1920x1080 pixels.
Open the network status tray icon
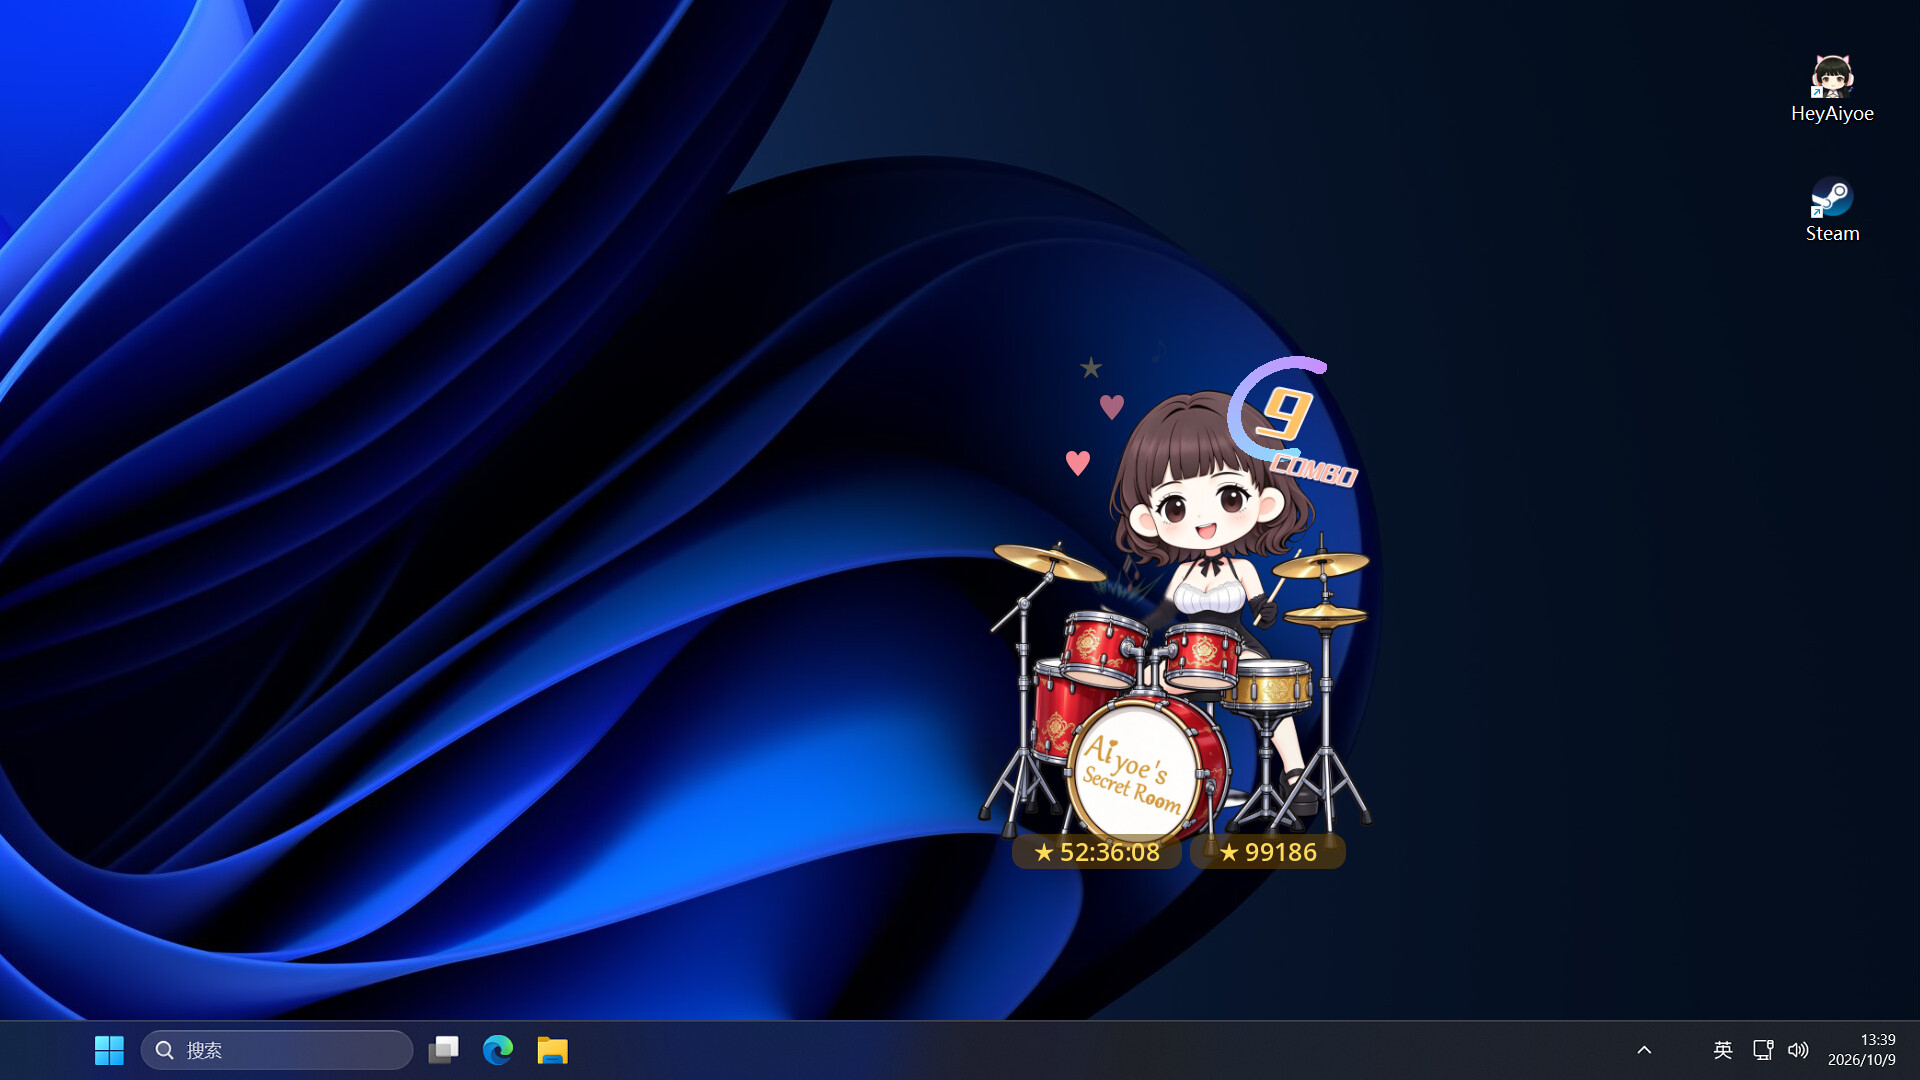(x=1763, y=1050)
